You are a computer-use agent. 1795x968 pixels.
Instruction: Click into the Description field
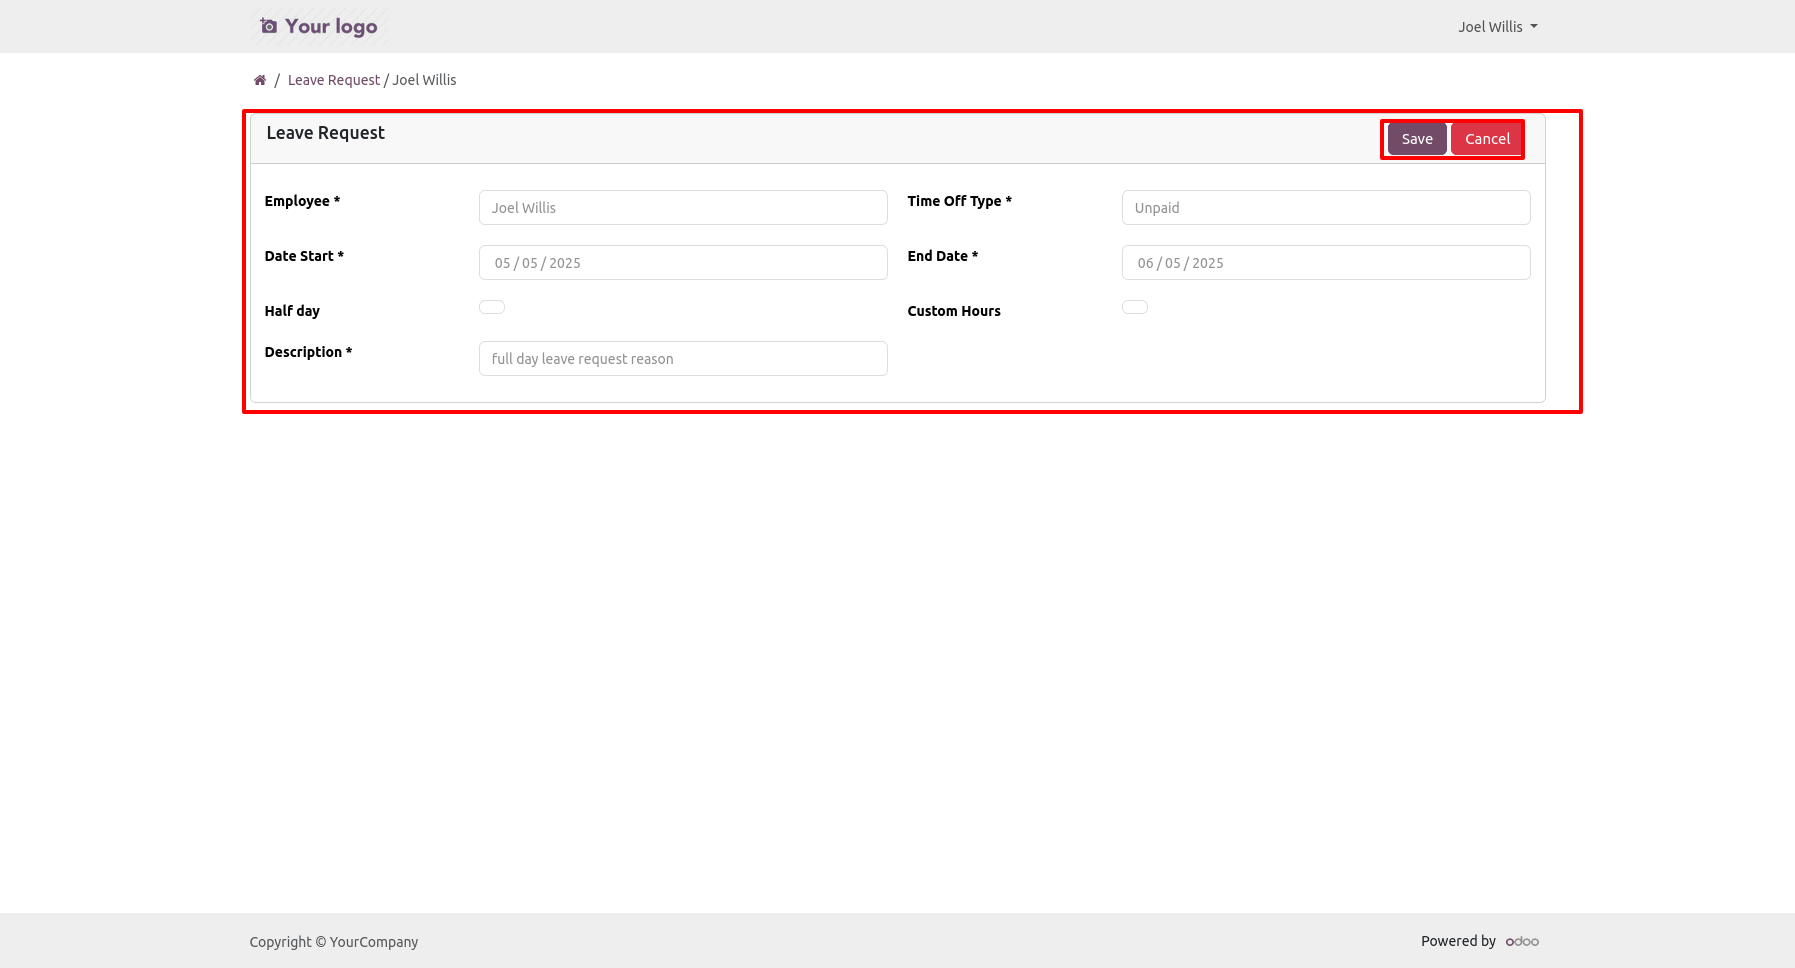click(x=683, y=359)
